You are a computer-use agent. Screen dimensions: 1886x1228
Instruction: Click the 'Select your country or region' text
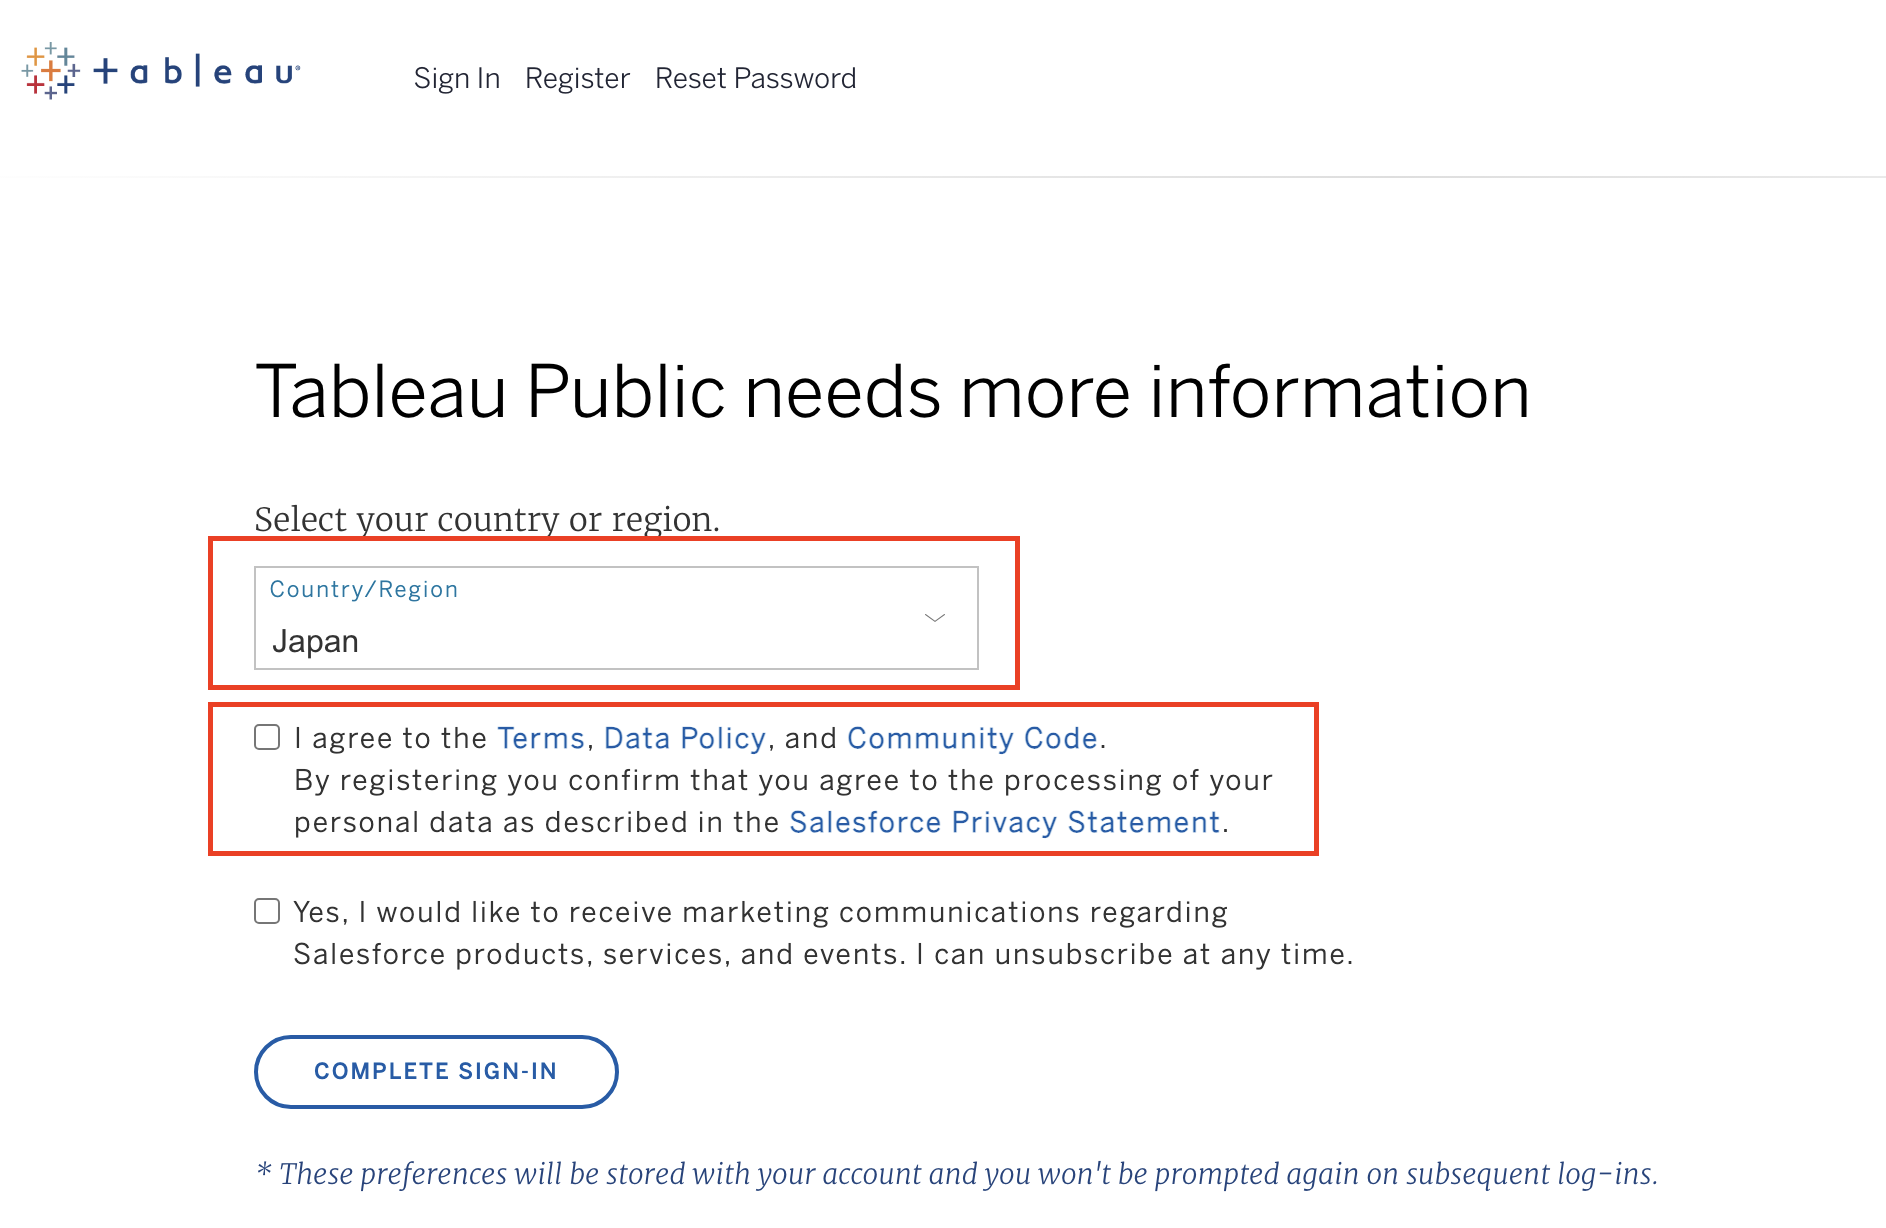pyautogui.click(x=487, y=519)
